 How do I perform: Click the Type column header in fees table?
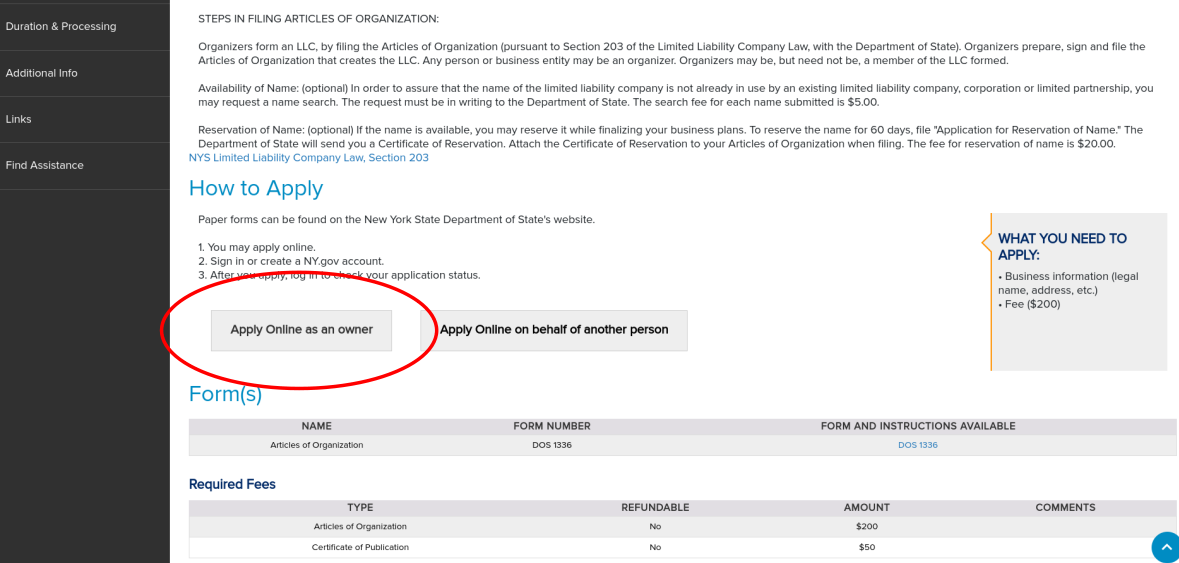pos(360,507)
